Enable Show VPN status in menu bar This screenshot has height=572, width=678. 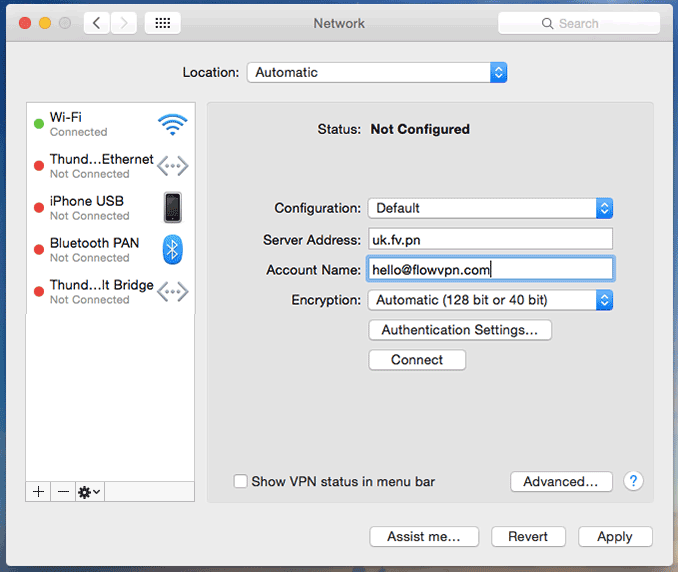(x=240, y=481)
